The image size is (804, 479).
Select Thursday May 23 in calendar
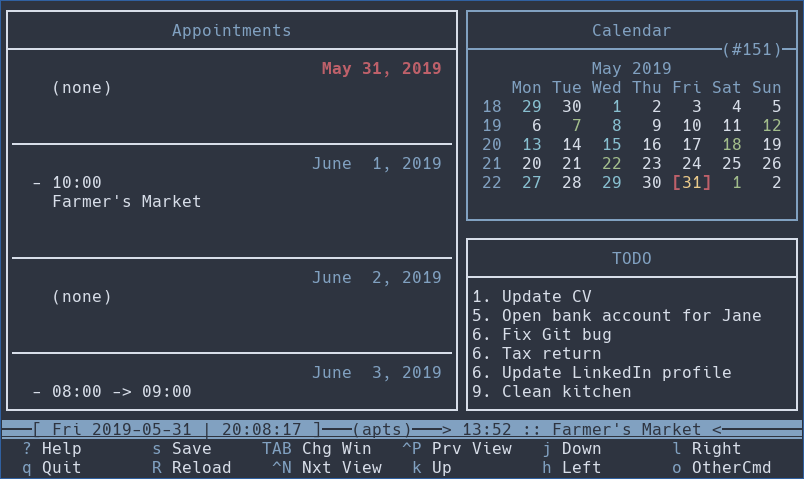651,164
